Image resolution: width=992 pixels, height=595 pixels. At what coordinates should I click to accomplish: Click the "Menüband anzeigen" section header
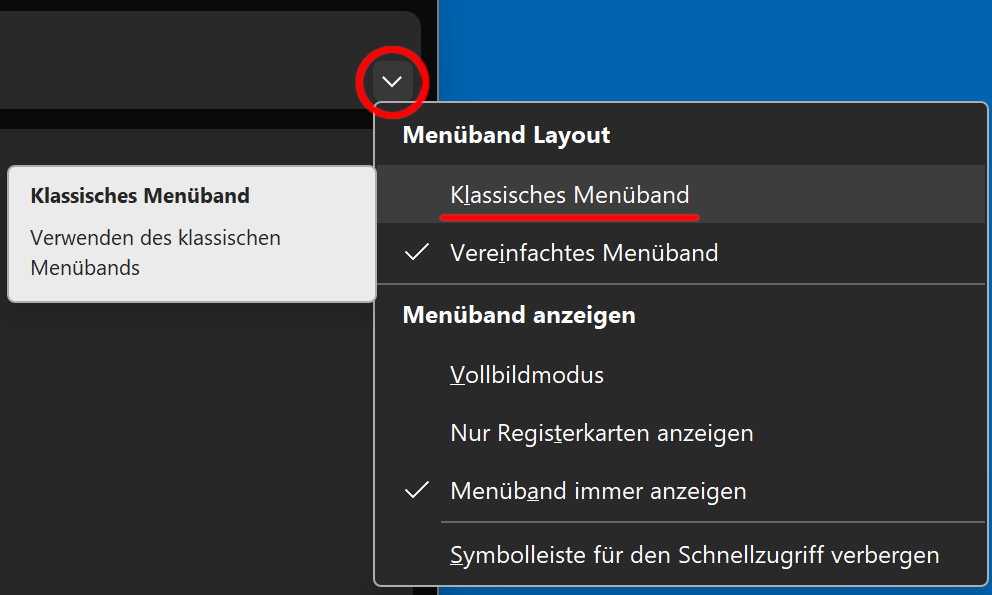(x=518, y=315)
